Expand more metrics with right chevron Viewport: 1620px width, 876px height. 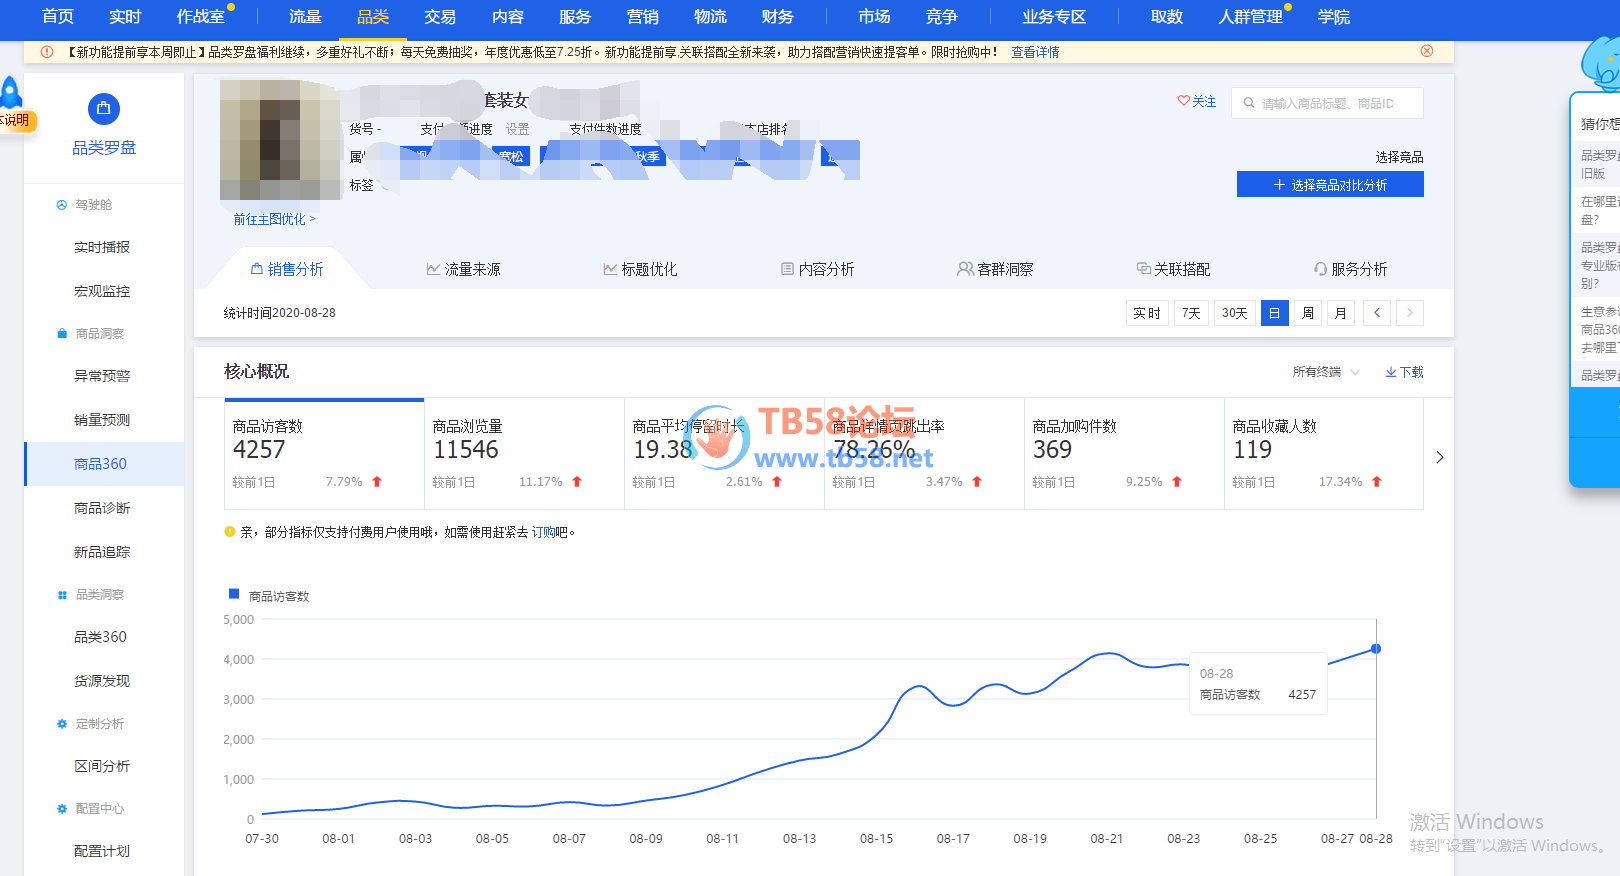(1440, 457)
